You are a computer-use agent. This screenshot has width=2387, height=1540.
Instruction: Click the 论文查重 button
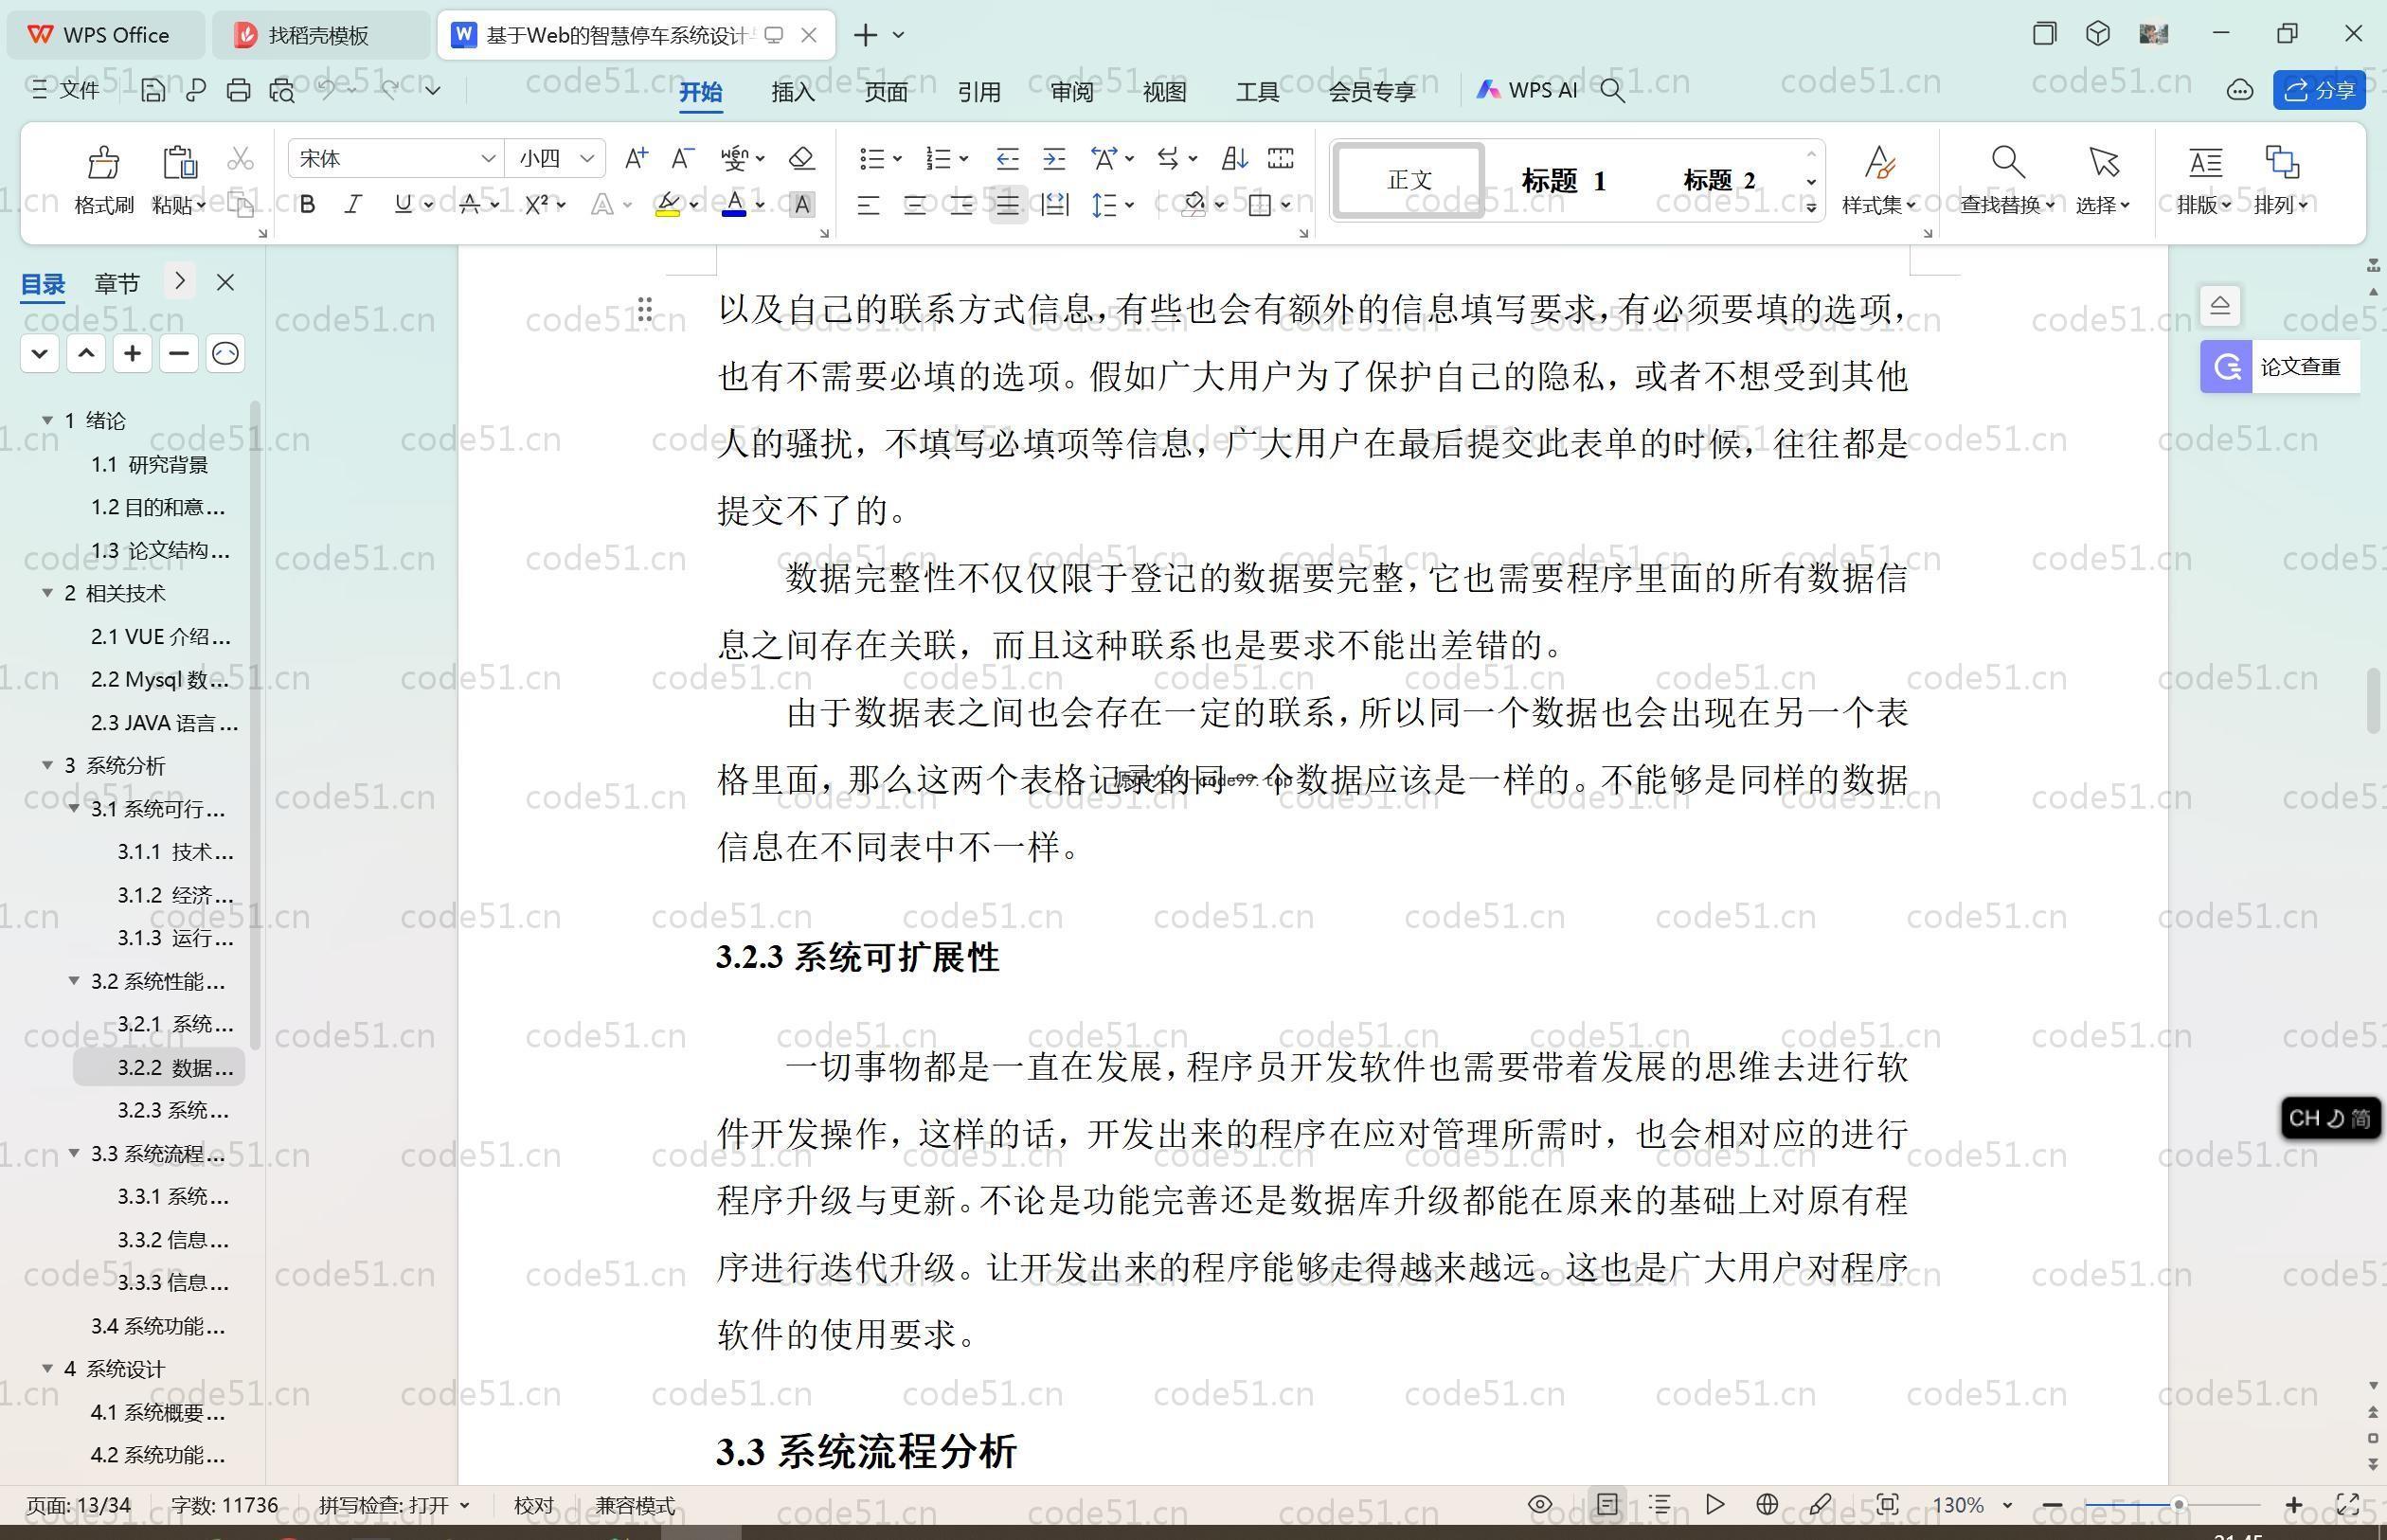pos(2280,367)
